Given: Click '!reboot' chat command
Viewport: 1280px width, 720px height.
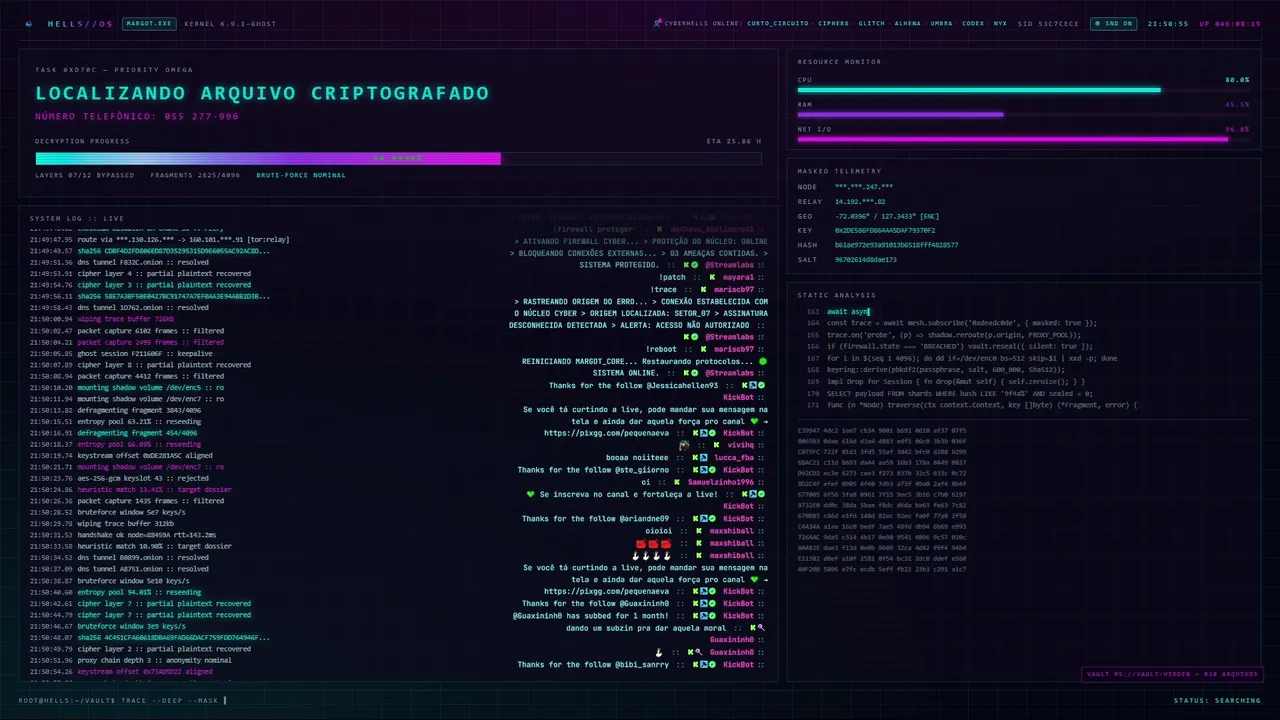Looking at the screenshot, I should tap(662, 349).
